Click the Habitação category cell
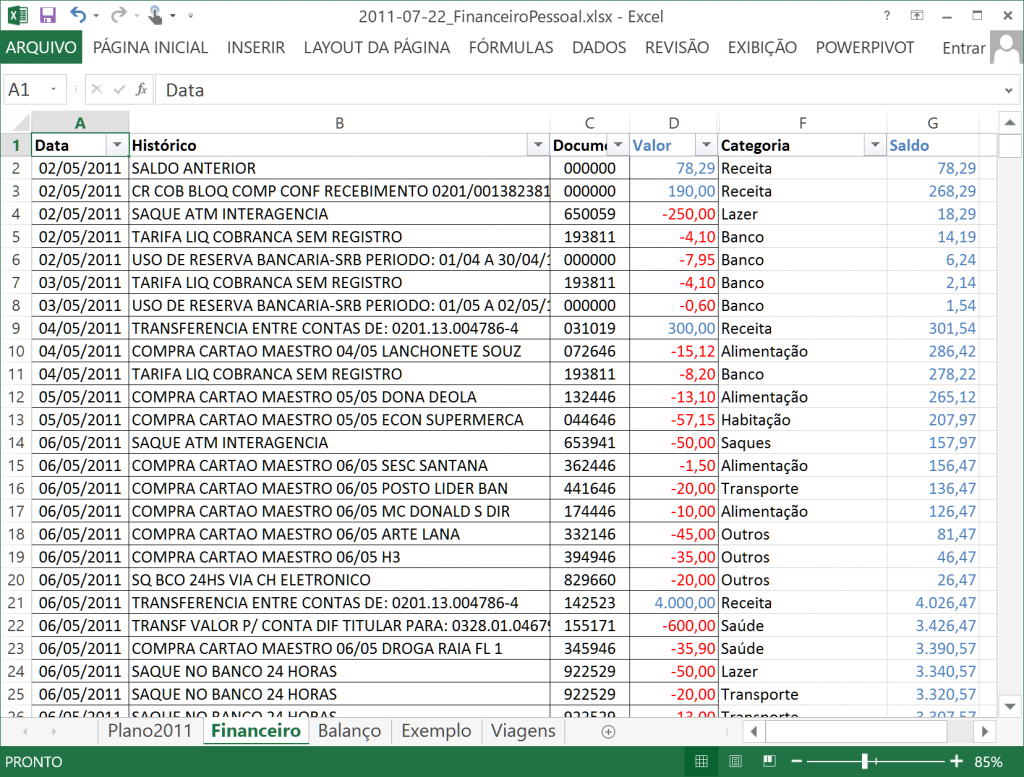 click(x=803, y=420)
